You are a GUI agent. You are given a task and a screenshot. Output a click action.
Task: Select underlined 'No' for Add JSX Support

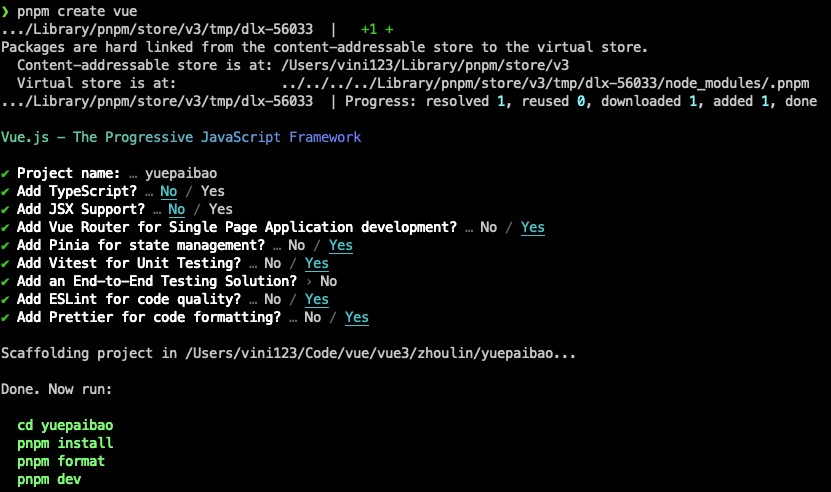pyautogui.click(x=176, y=209)
